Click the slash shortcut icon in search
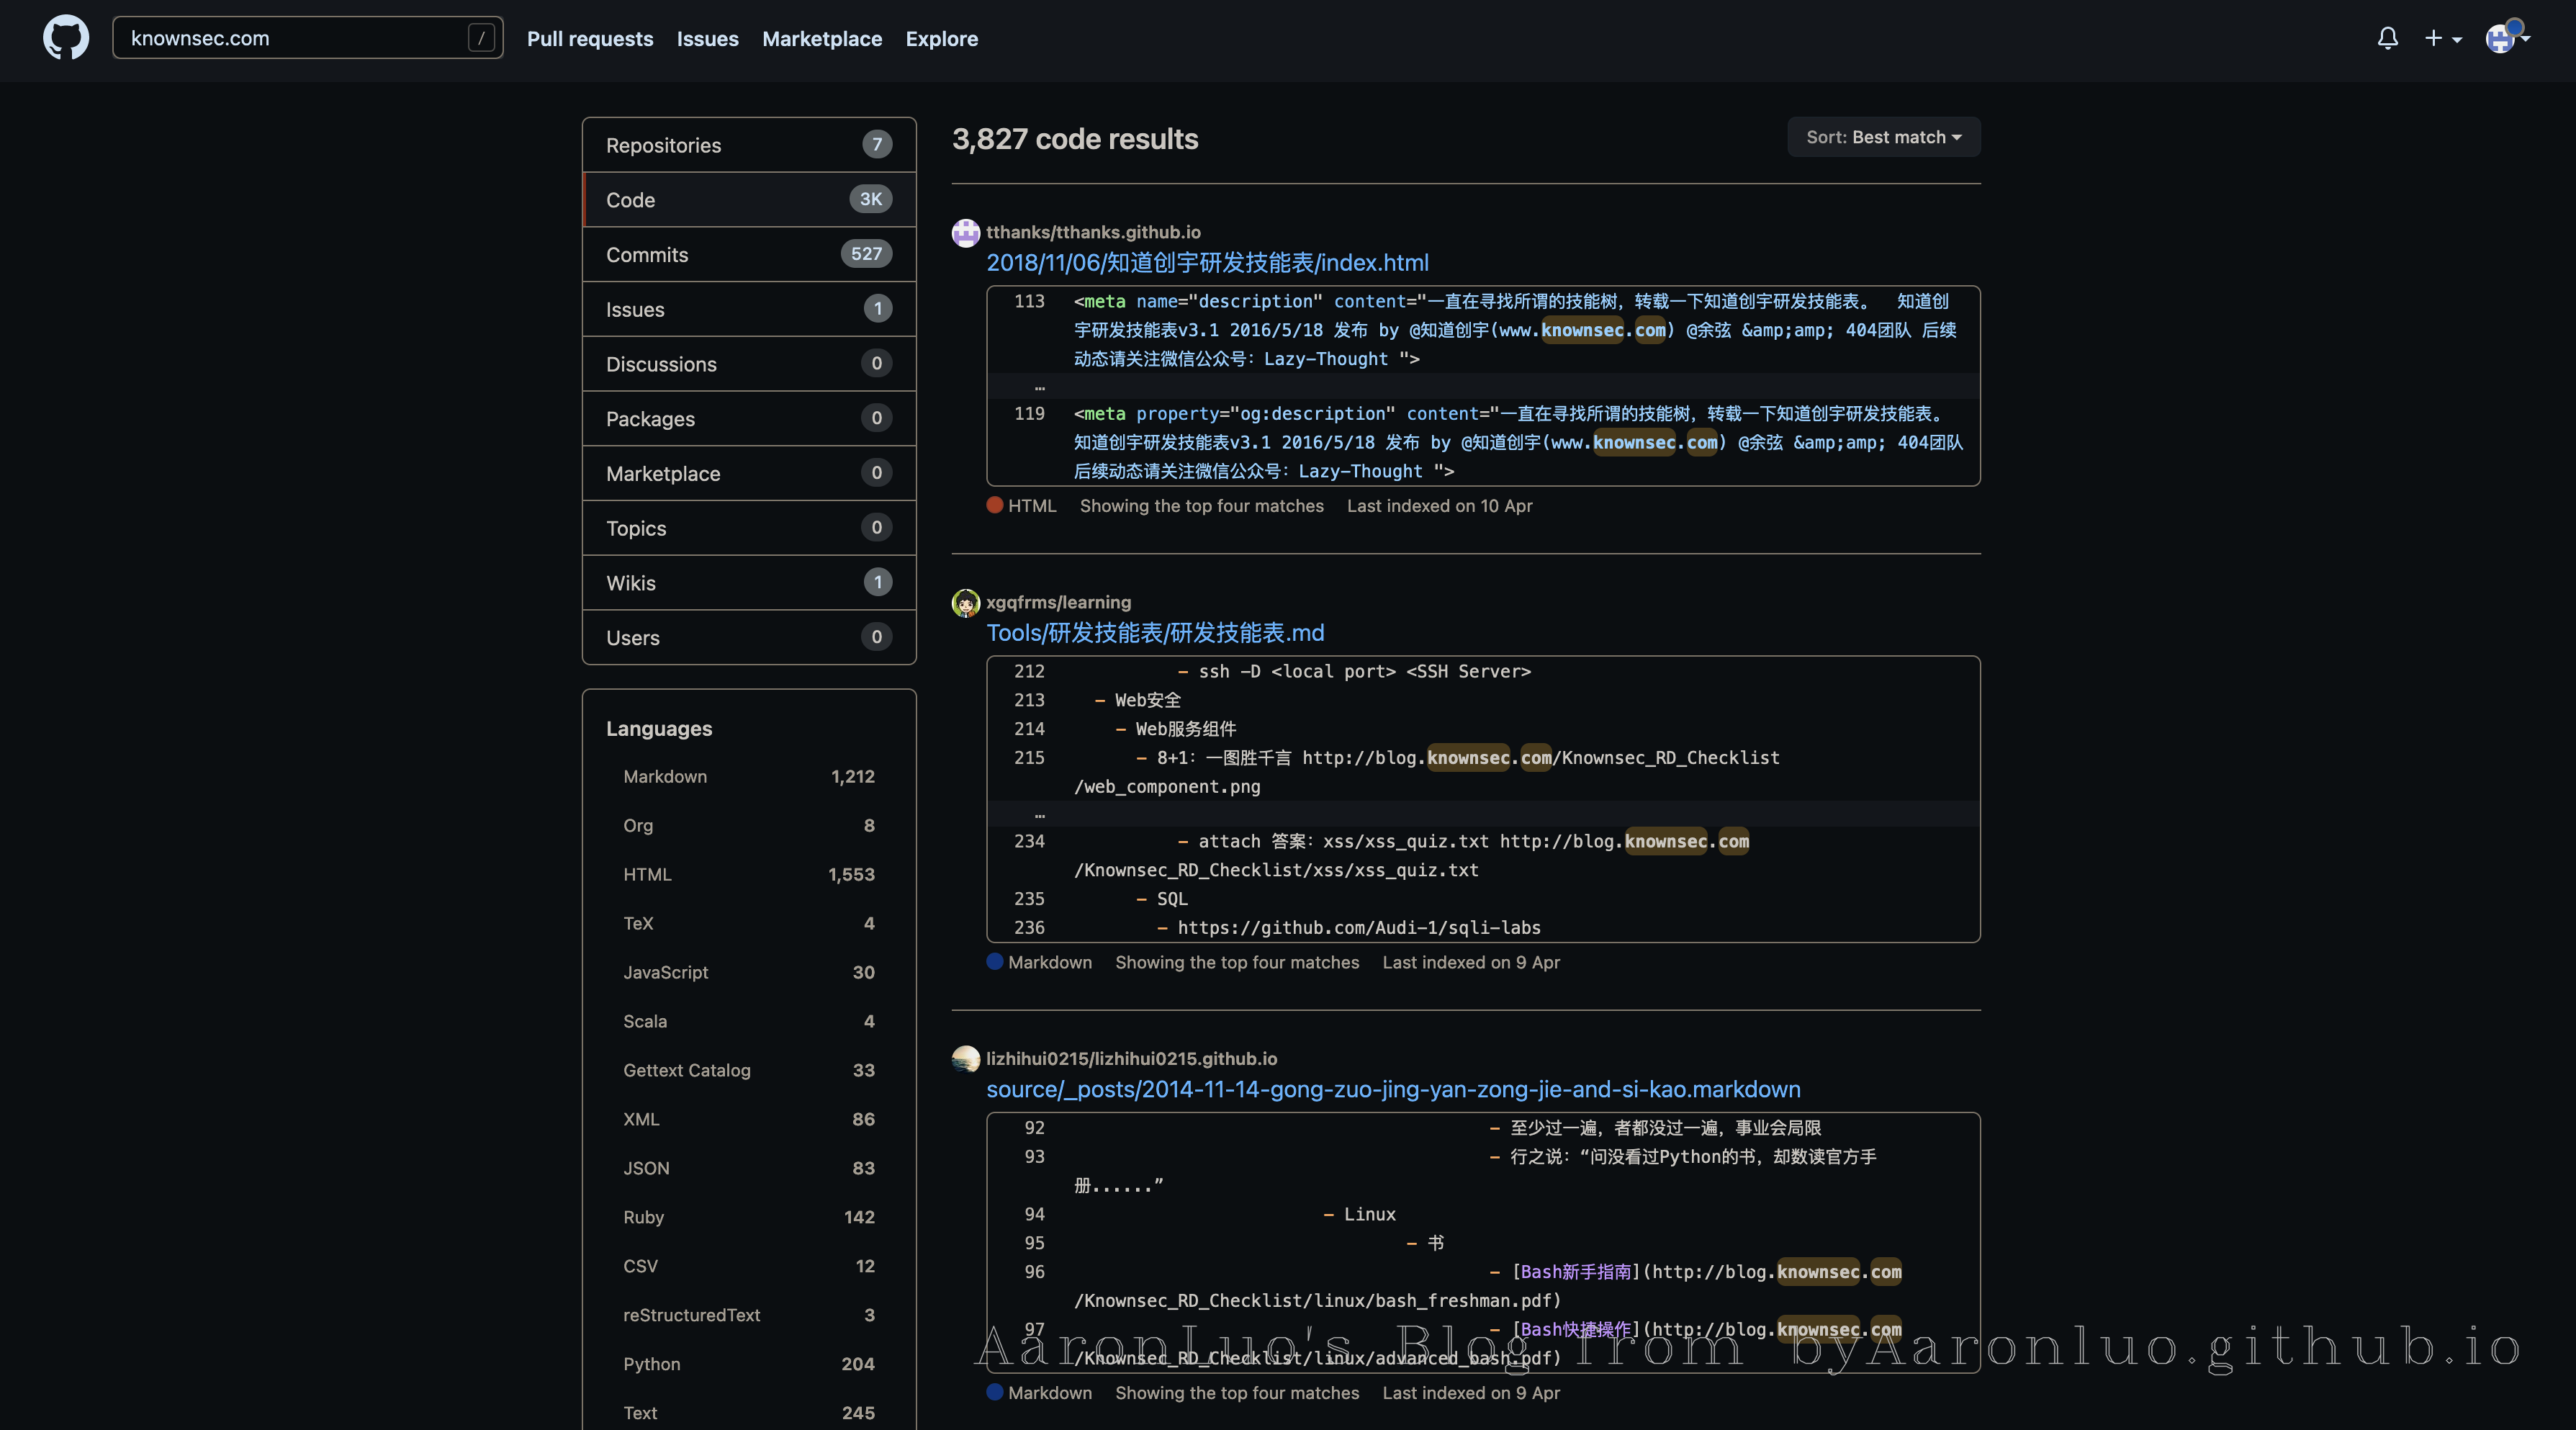This screenshot has width=2576, height=1430. pos(481,38)
